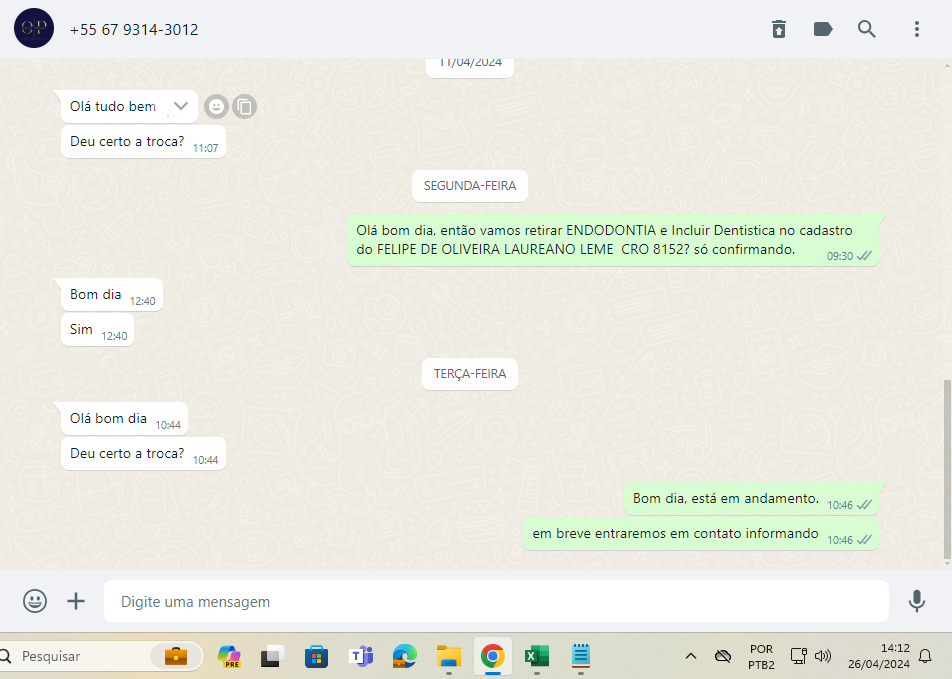
Task: Launch Microsoft Teams from taskbar
Action: (x=361, y=657)
